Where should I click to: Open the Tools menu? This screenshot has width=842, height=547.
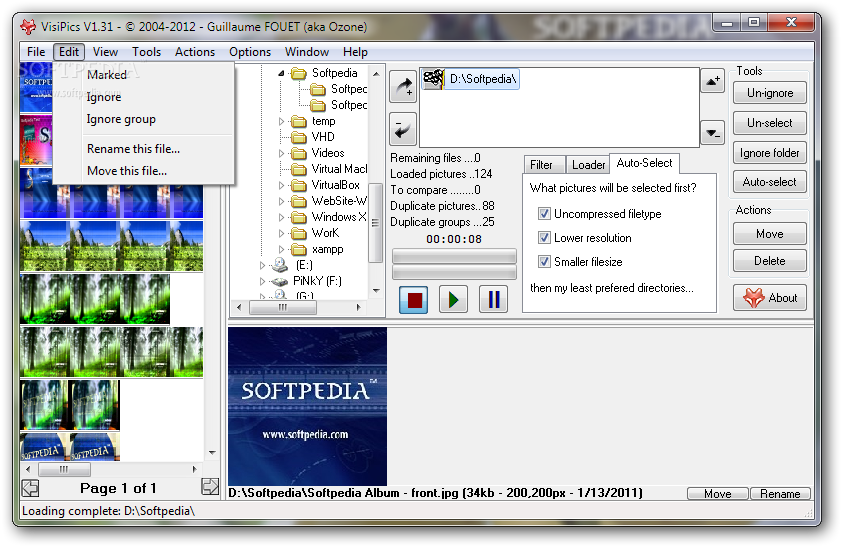(x=147, y=52)
